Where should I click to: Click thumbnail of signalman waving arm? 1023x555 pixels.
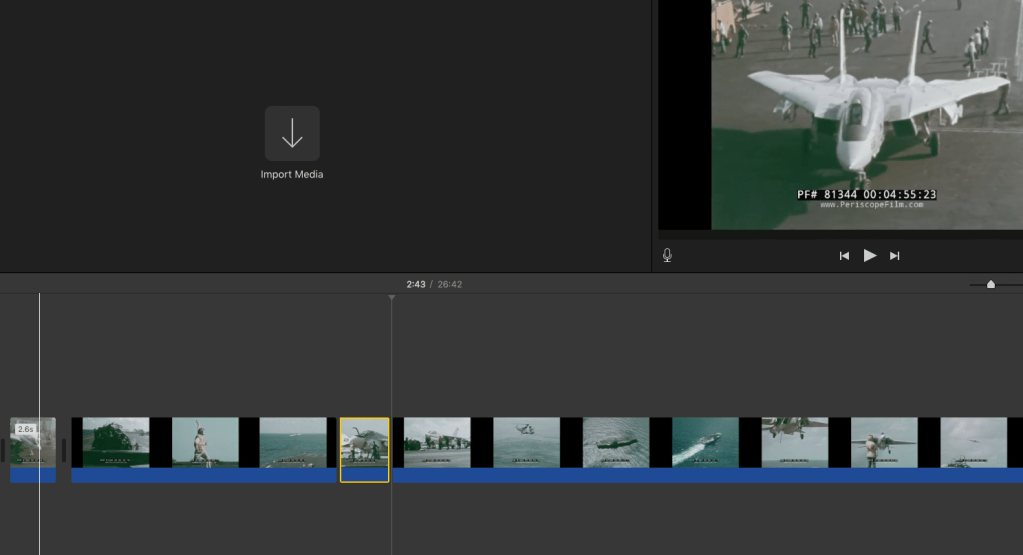tap(204, 442)
